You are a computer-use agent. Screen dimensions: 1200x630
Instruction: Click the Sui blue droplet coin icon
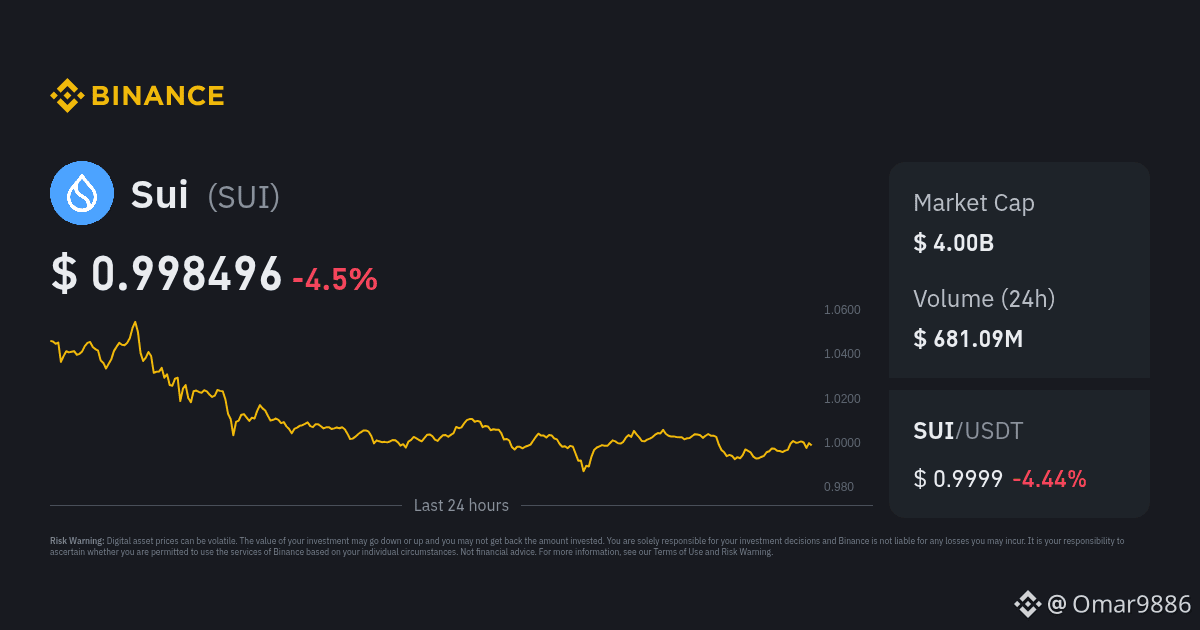82,193
